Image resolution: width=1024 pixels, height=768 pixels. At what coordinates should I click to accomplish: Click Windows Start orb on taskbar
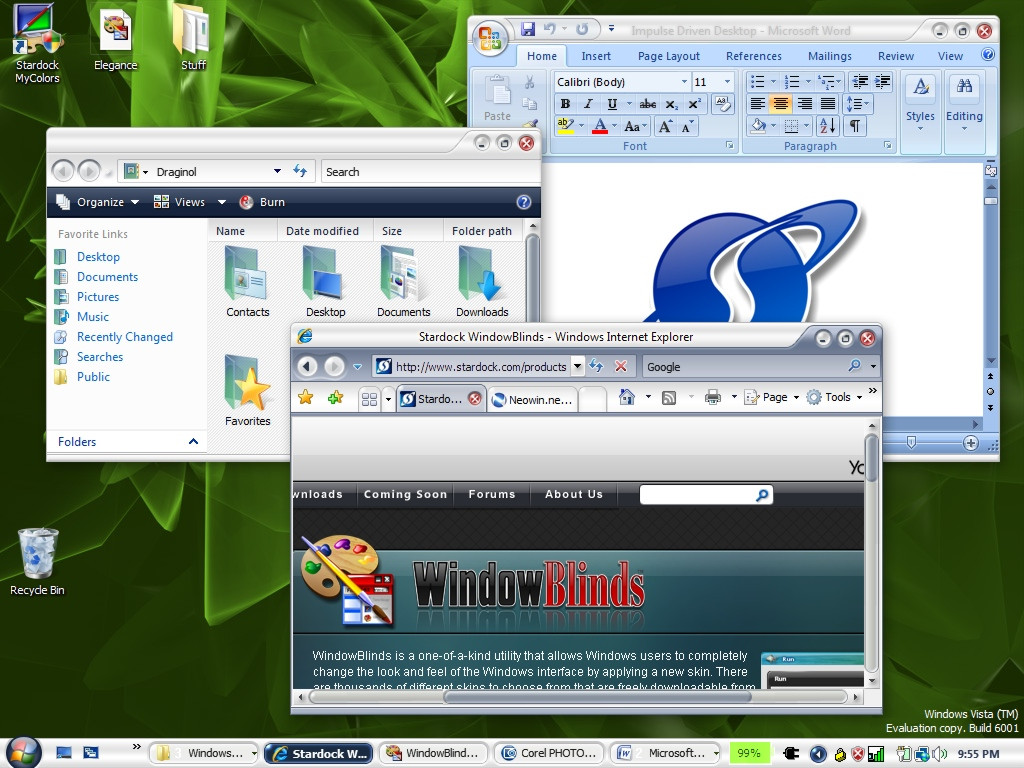coord(24,752)
